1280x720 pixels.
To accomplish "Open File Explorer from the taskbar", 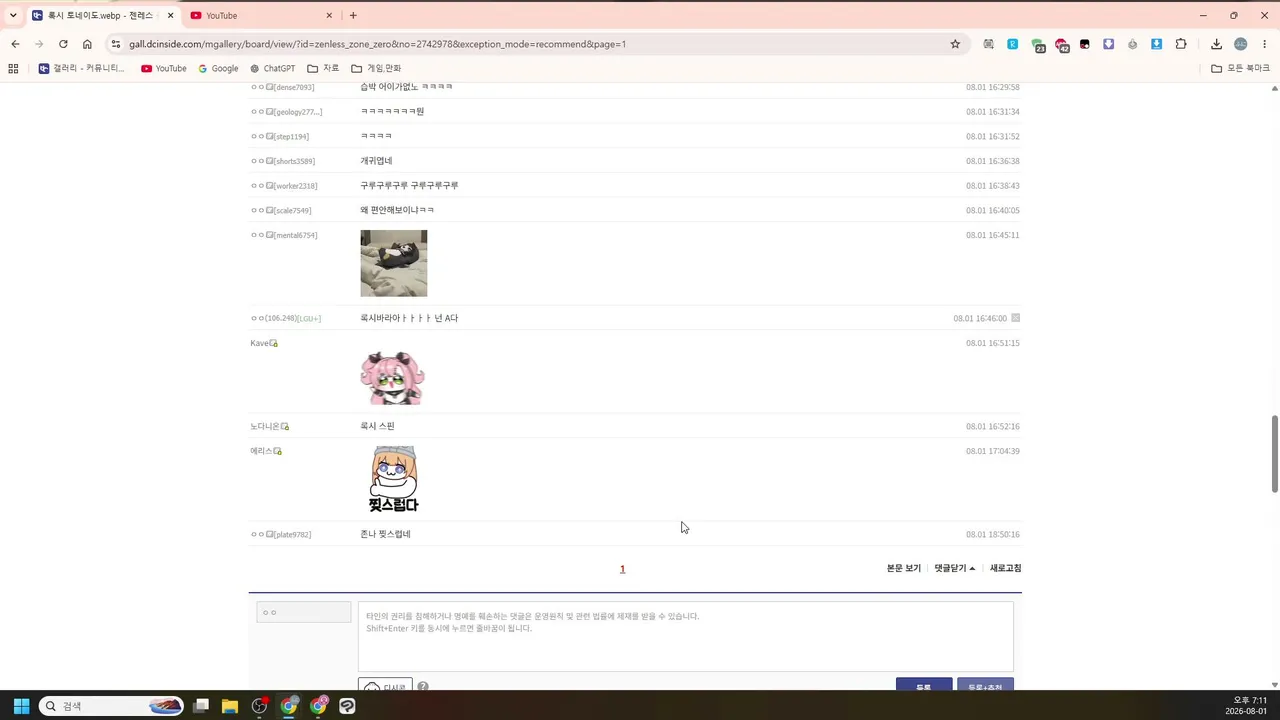I will point(230,706).
